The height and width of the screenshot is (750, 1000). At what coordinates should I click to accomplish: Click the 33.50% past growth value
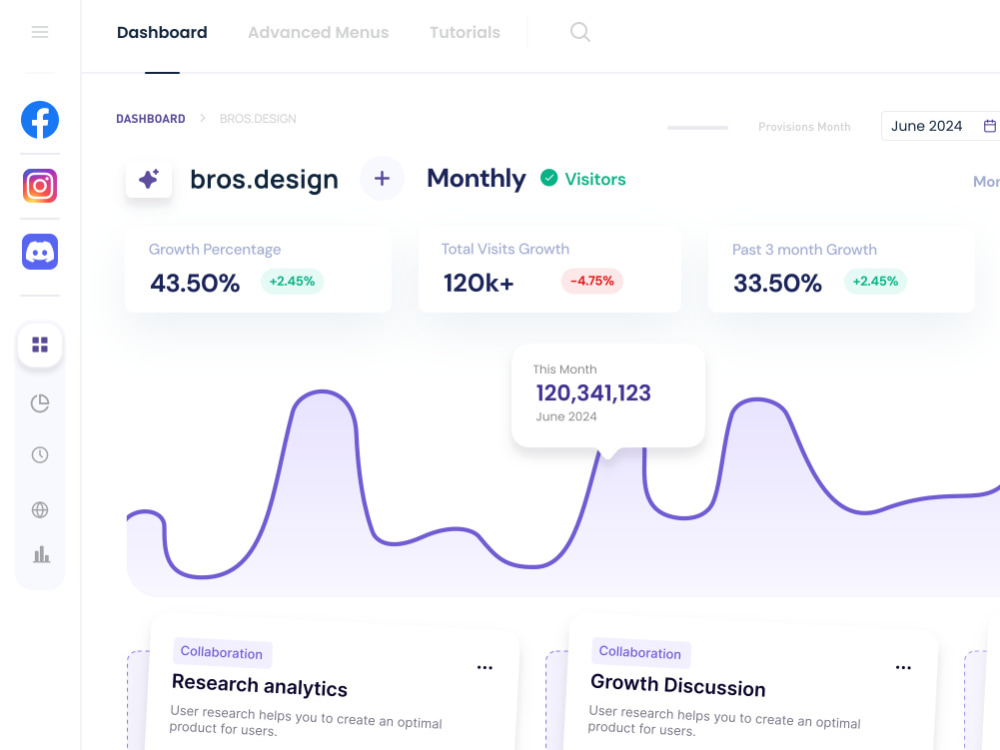777,283
